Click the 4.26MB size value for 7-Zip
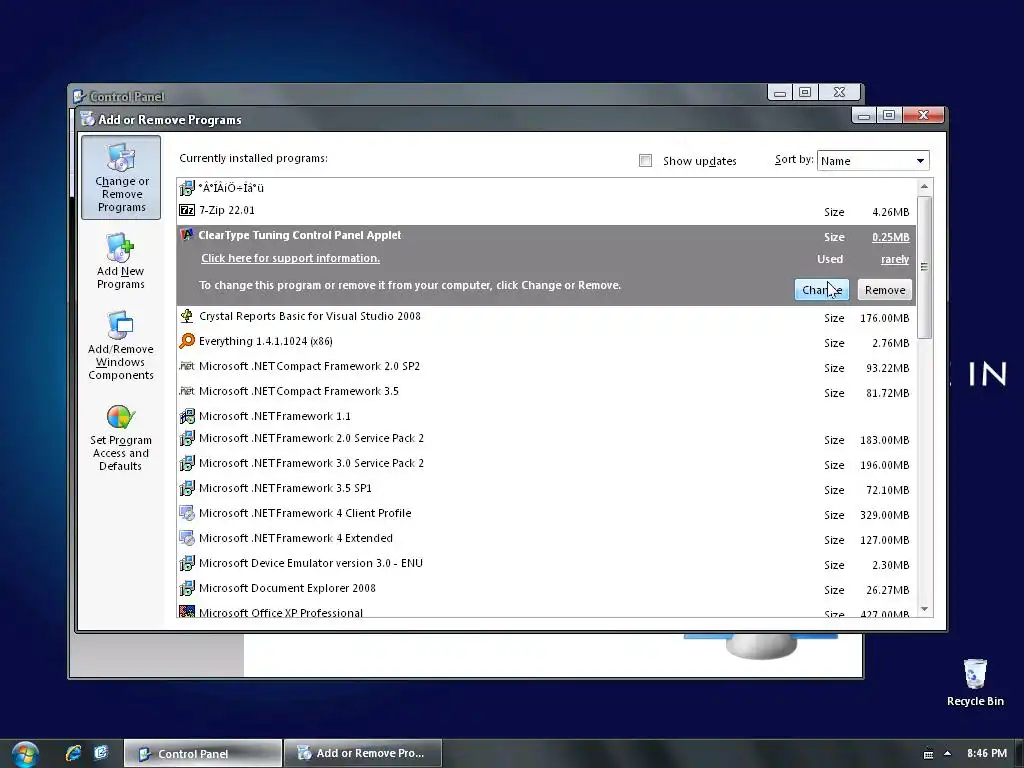Image resolution: width=1024 pixels, height=768 pixels. coord(890,212)
